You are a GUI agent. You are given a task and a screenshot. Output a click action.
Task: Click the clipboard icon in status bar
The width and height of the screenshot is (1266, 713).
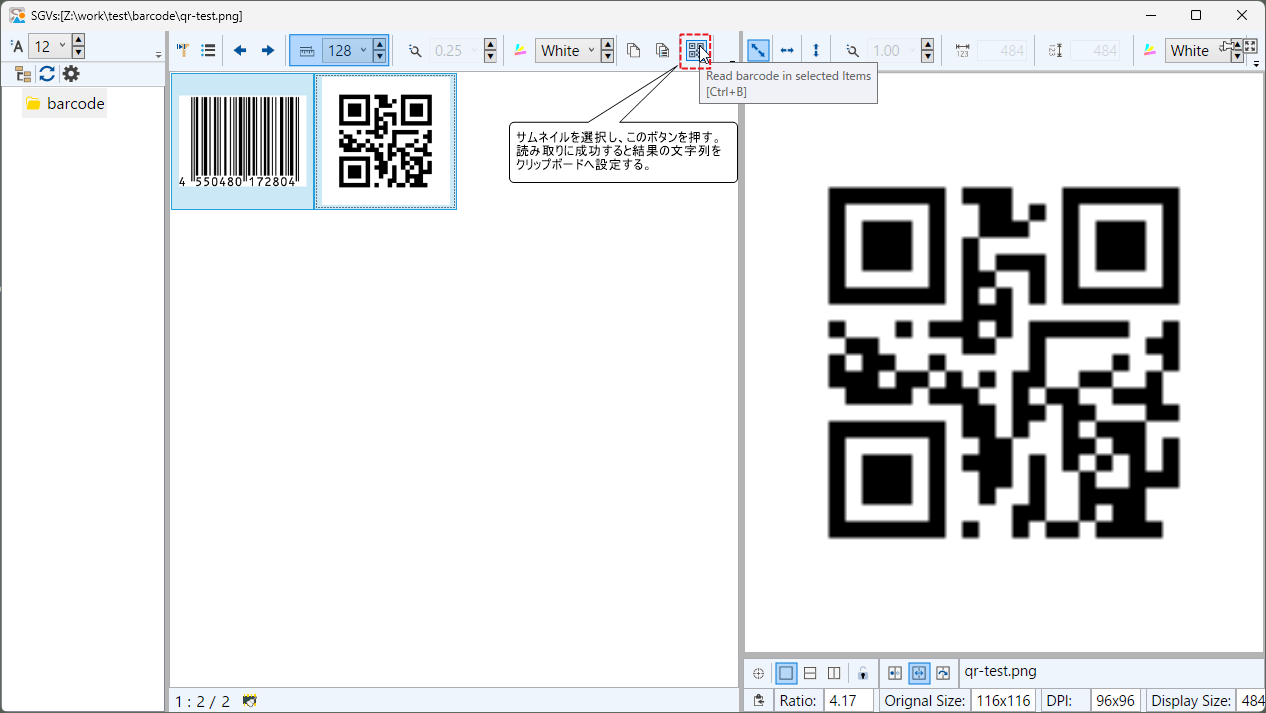(759, 700)
